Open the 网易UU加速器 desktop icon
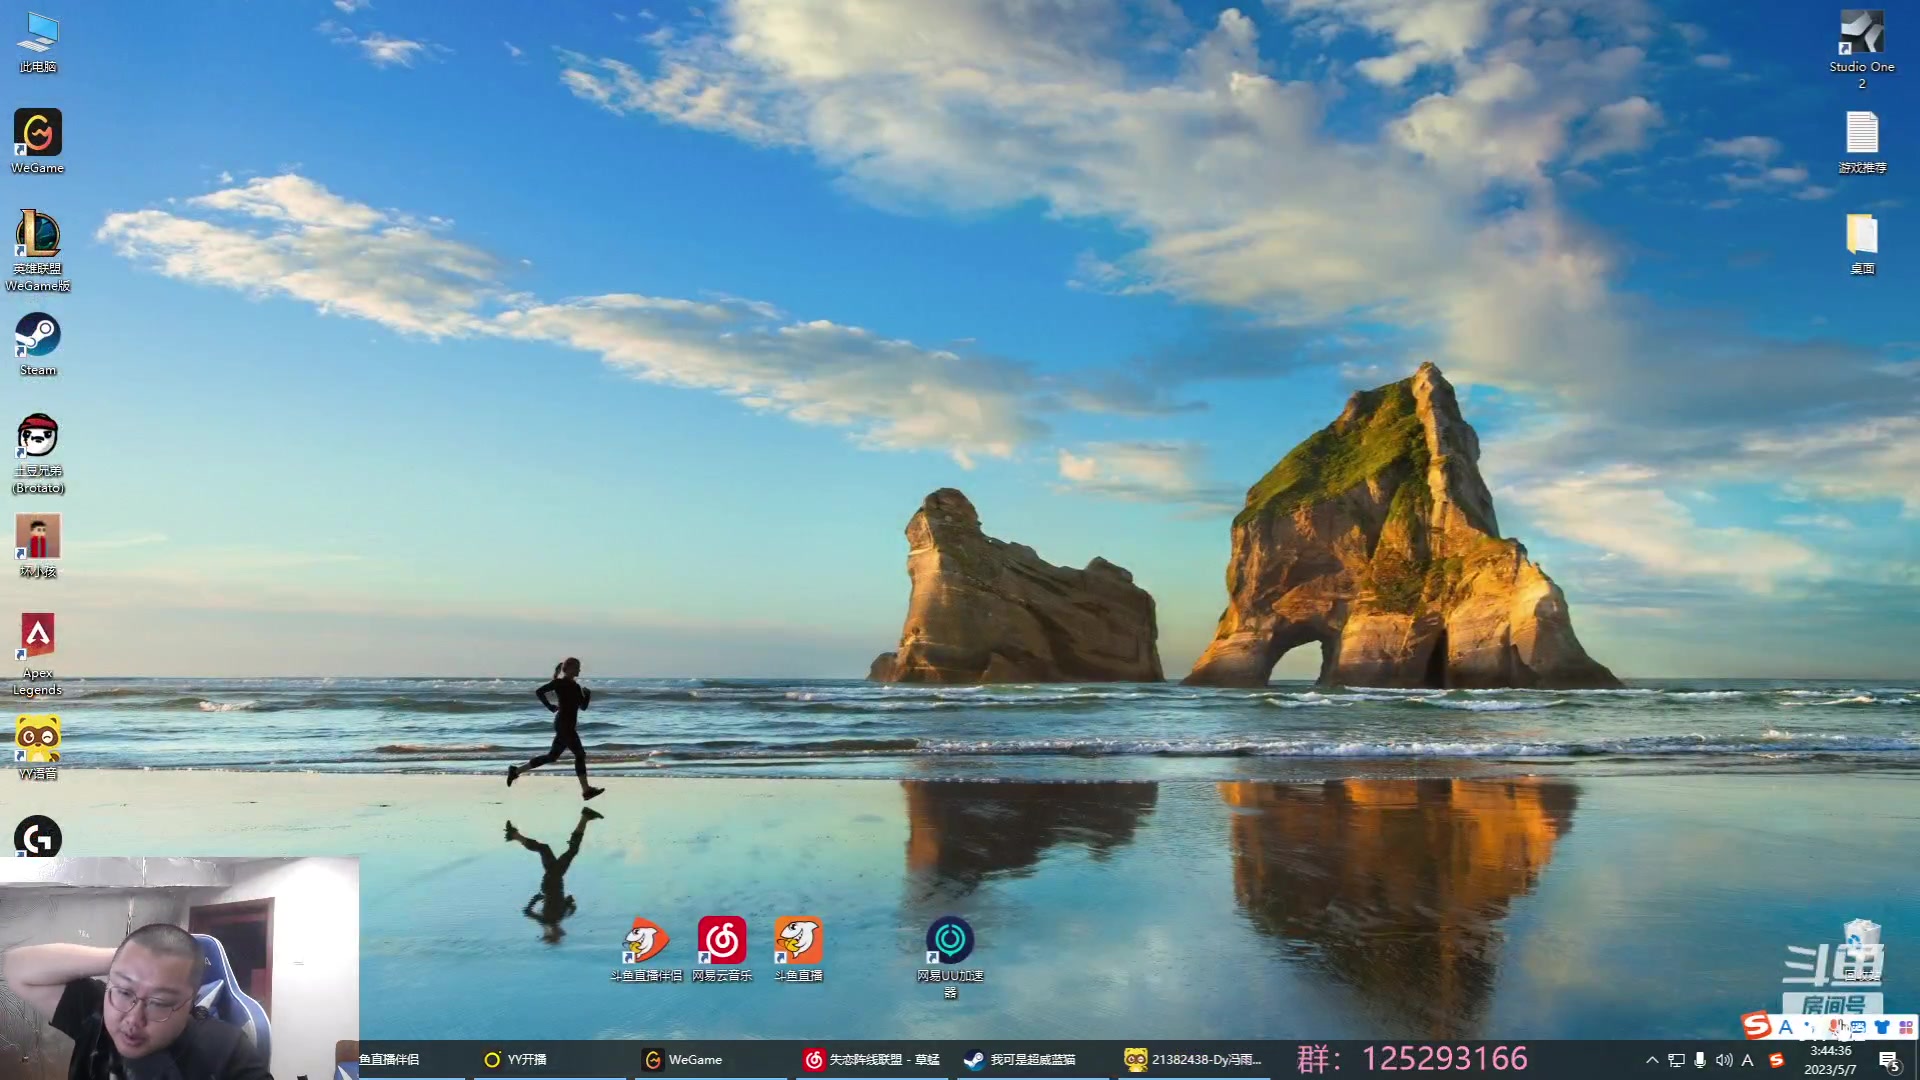The width and height of the screenshot is (1920, 1080). pos(949,941)
